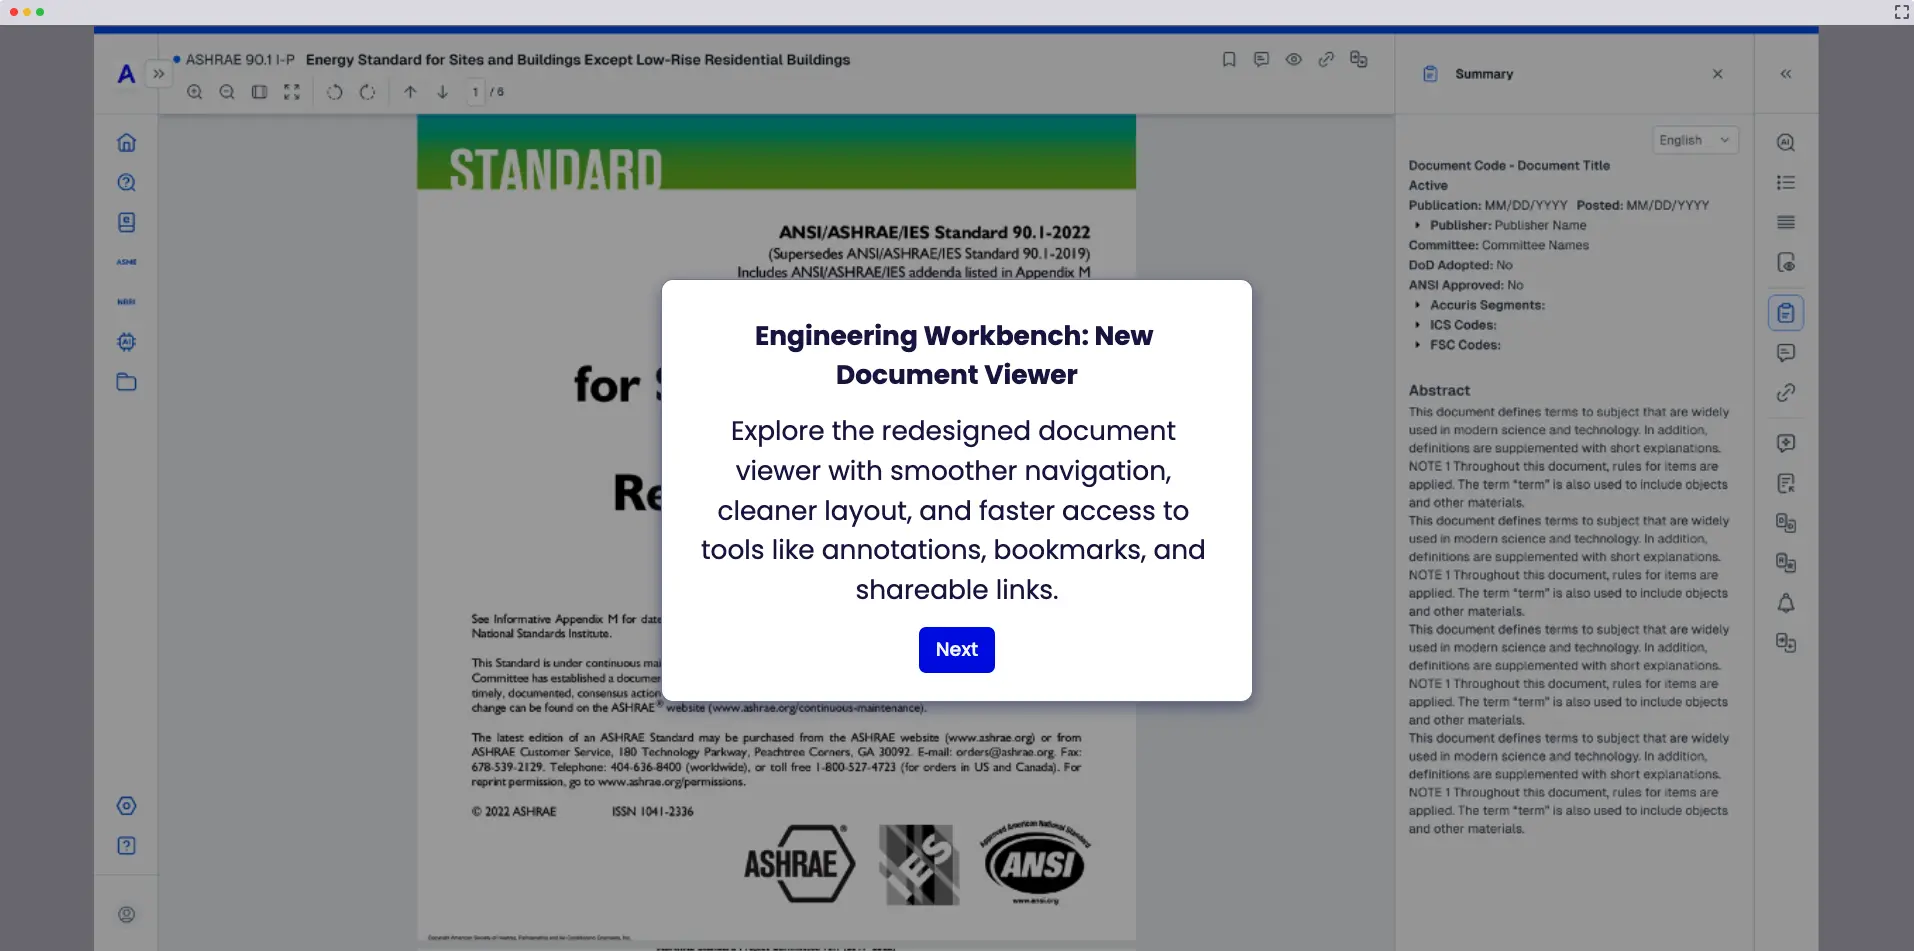Click the Summary panel title
Image resolution: width=1914 pixels, height=951 pixels.
[x=1484, y=74]
